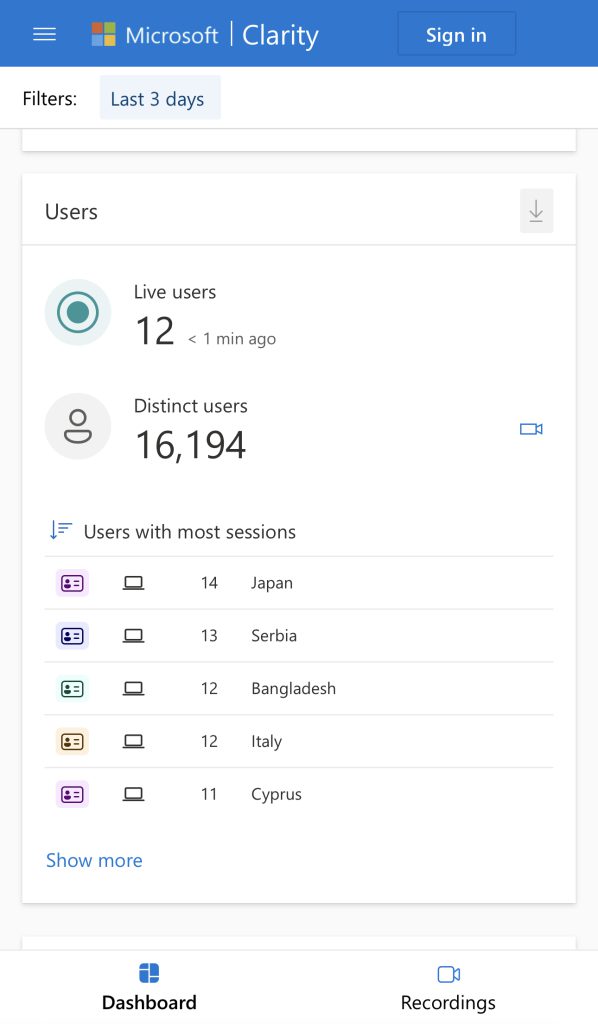This screenshot has height=1024, width=598.
Task: Click the laptop device icon for Japan
Action: (133, 583)
